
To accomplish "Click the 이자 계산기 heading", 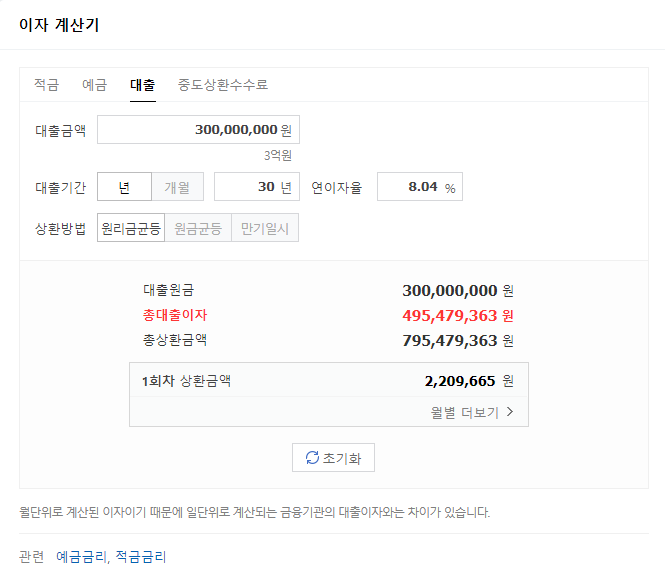I will [59, 24].
